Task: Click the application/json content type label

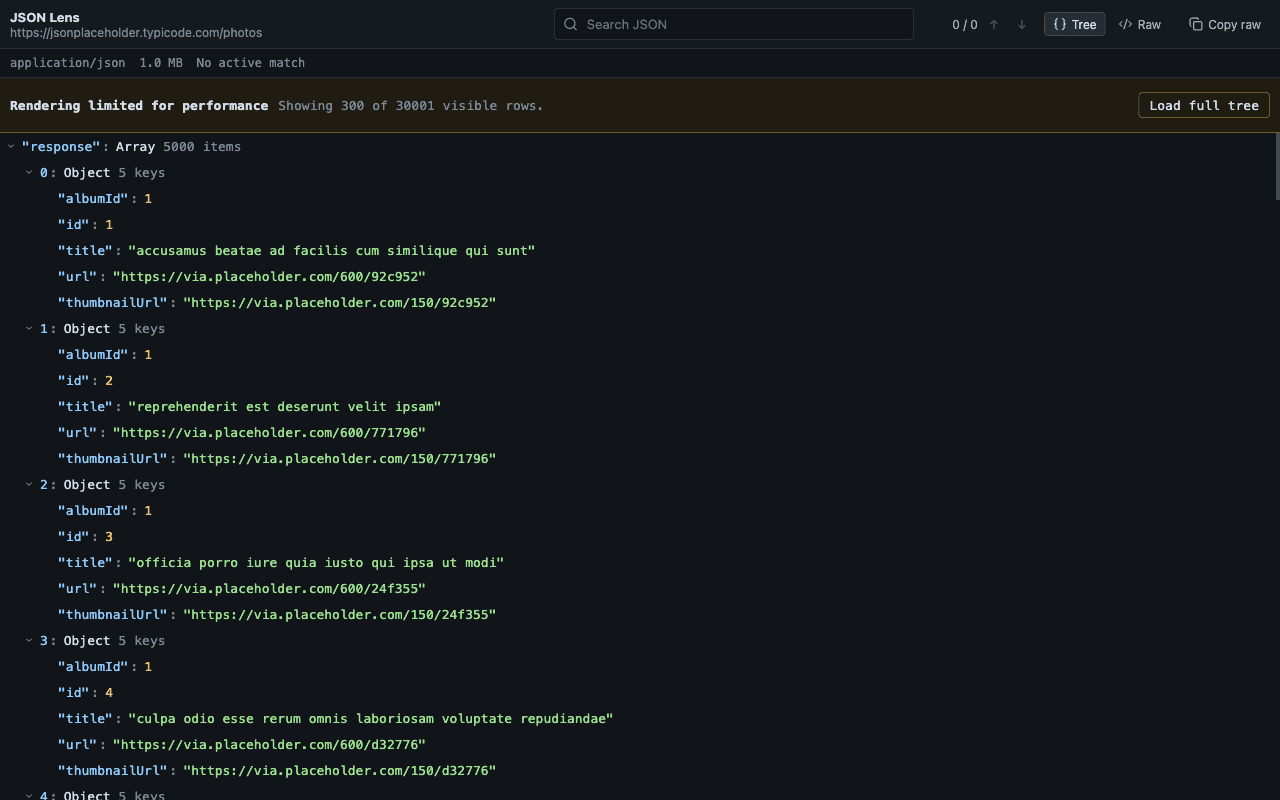Action: [x=68, y=63]
